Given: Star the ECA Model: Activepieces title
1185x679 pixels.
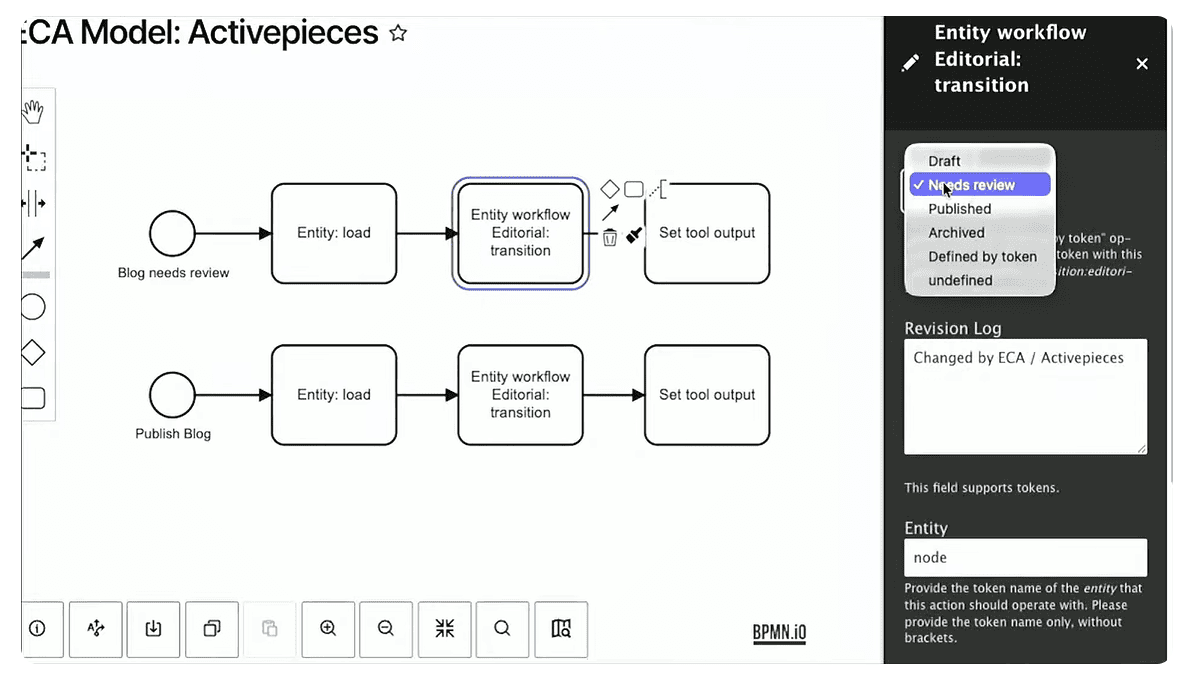Looking at the screenshot, I should click(398, 34).
